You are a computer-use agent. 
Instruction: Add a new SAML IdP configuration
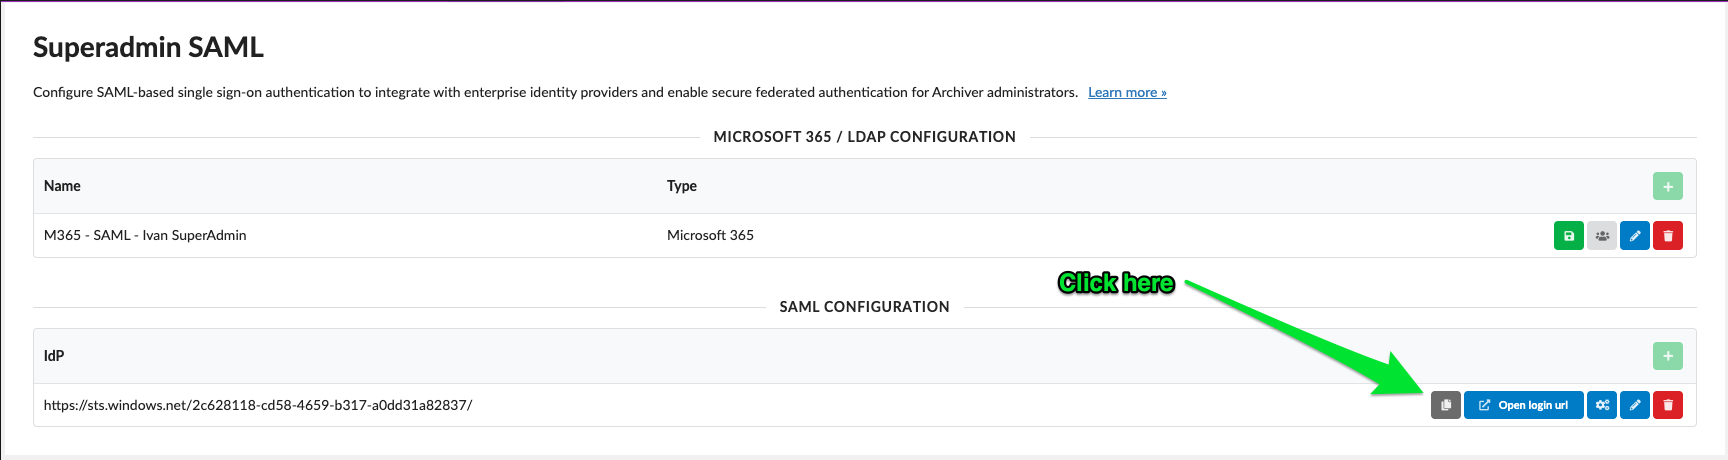(1668, 356)
